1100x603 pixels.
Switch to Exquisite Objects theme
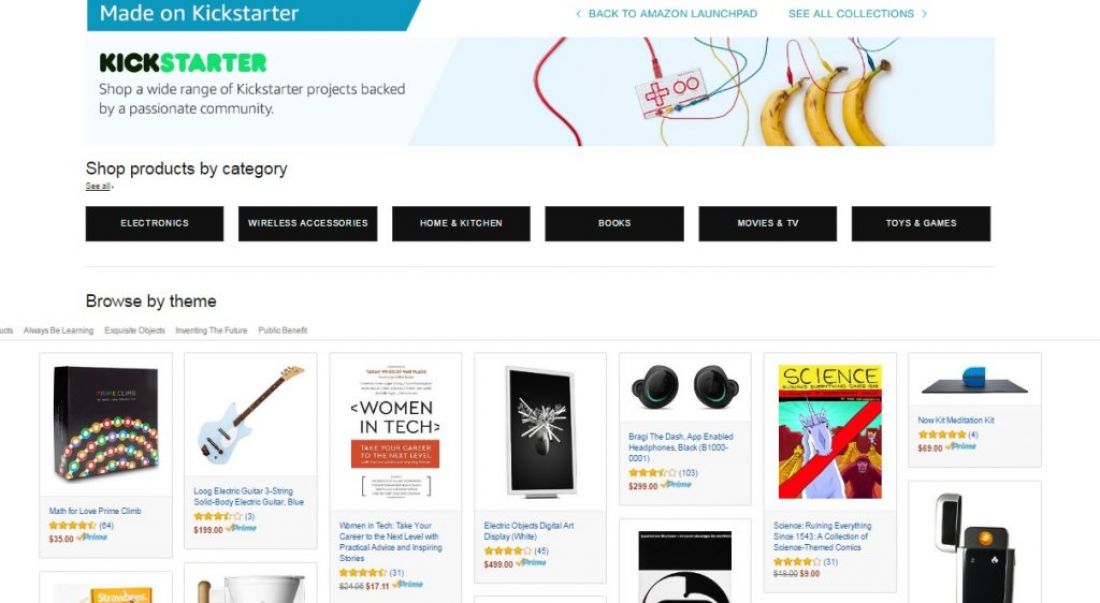(135, 330)
